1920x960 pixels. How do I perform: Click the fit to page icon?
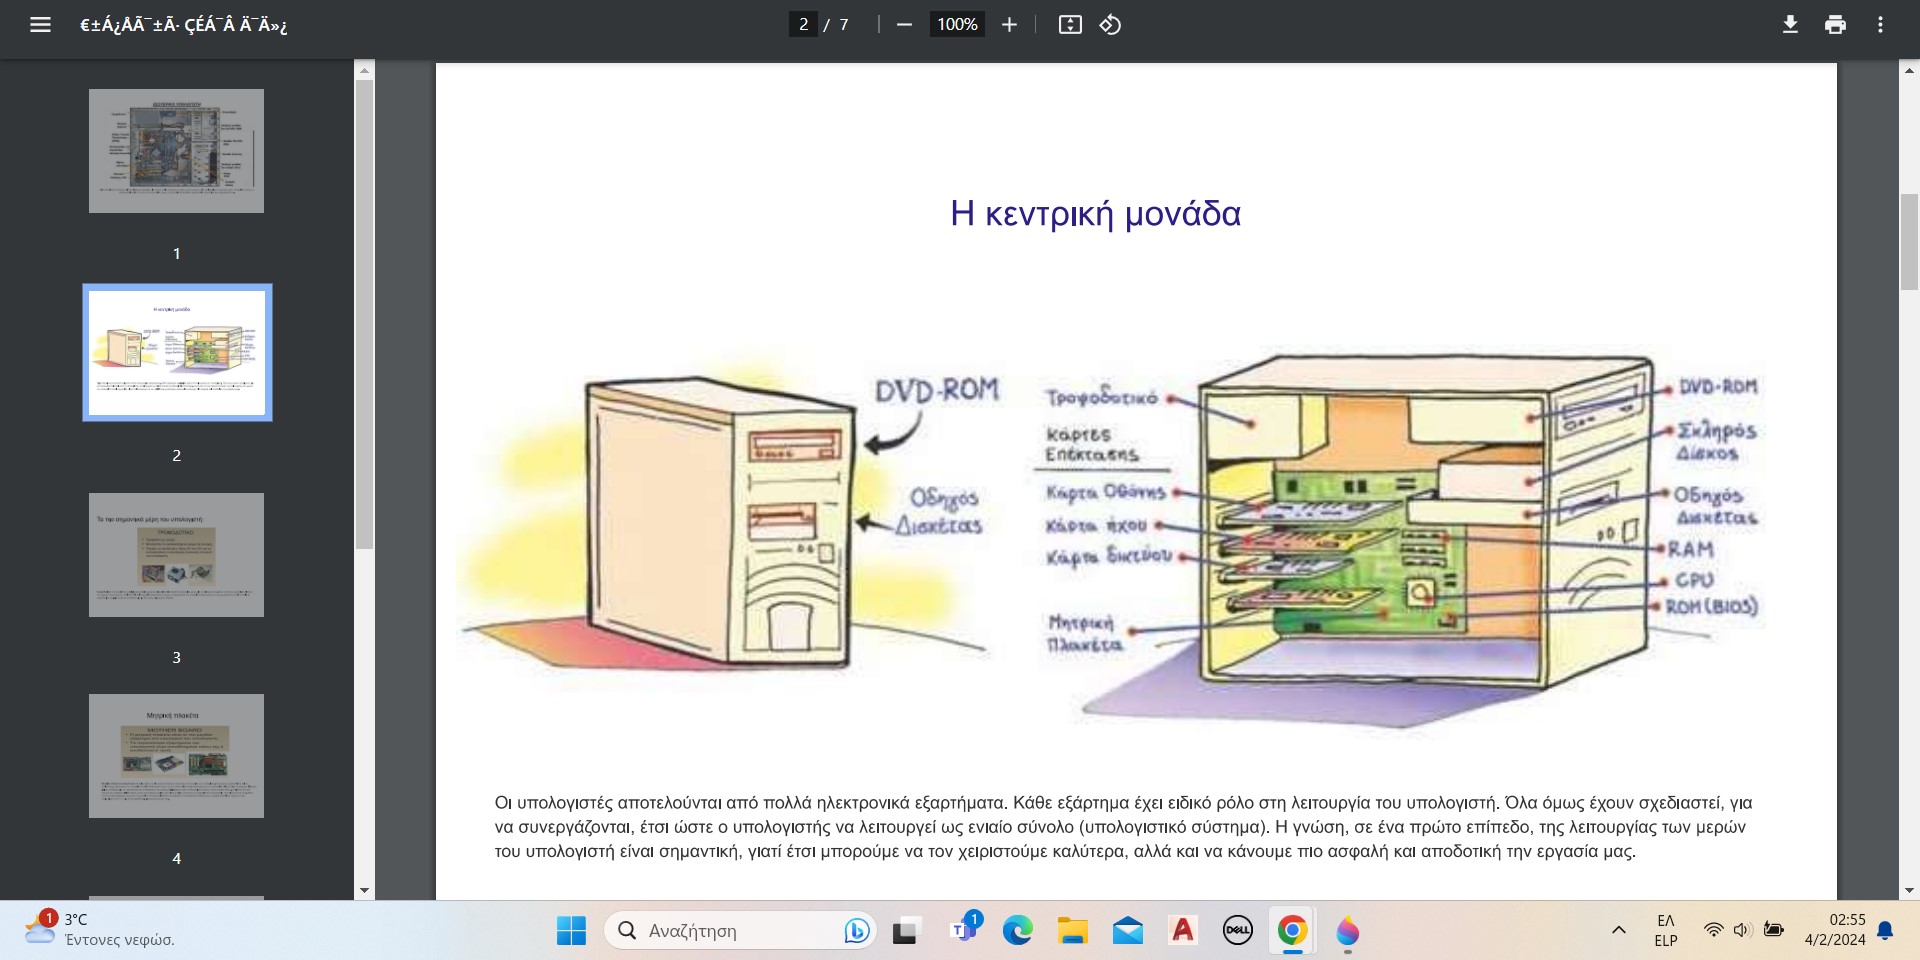tap(1070, 25)
